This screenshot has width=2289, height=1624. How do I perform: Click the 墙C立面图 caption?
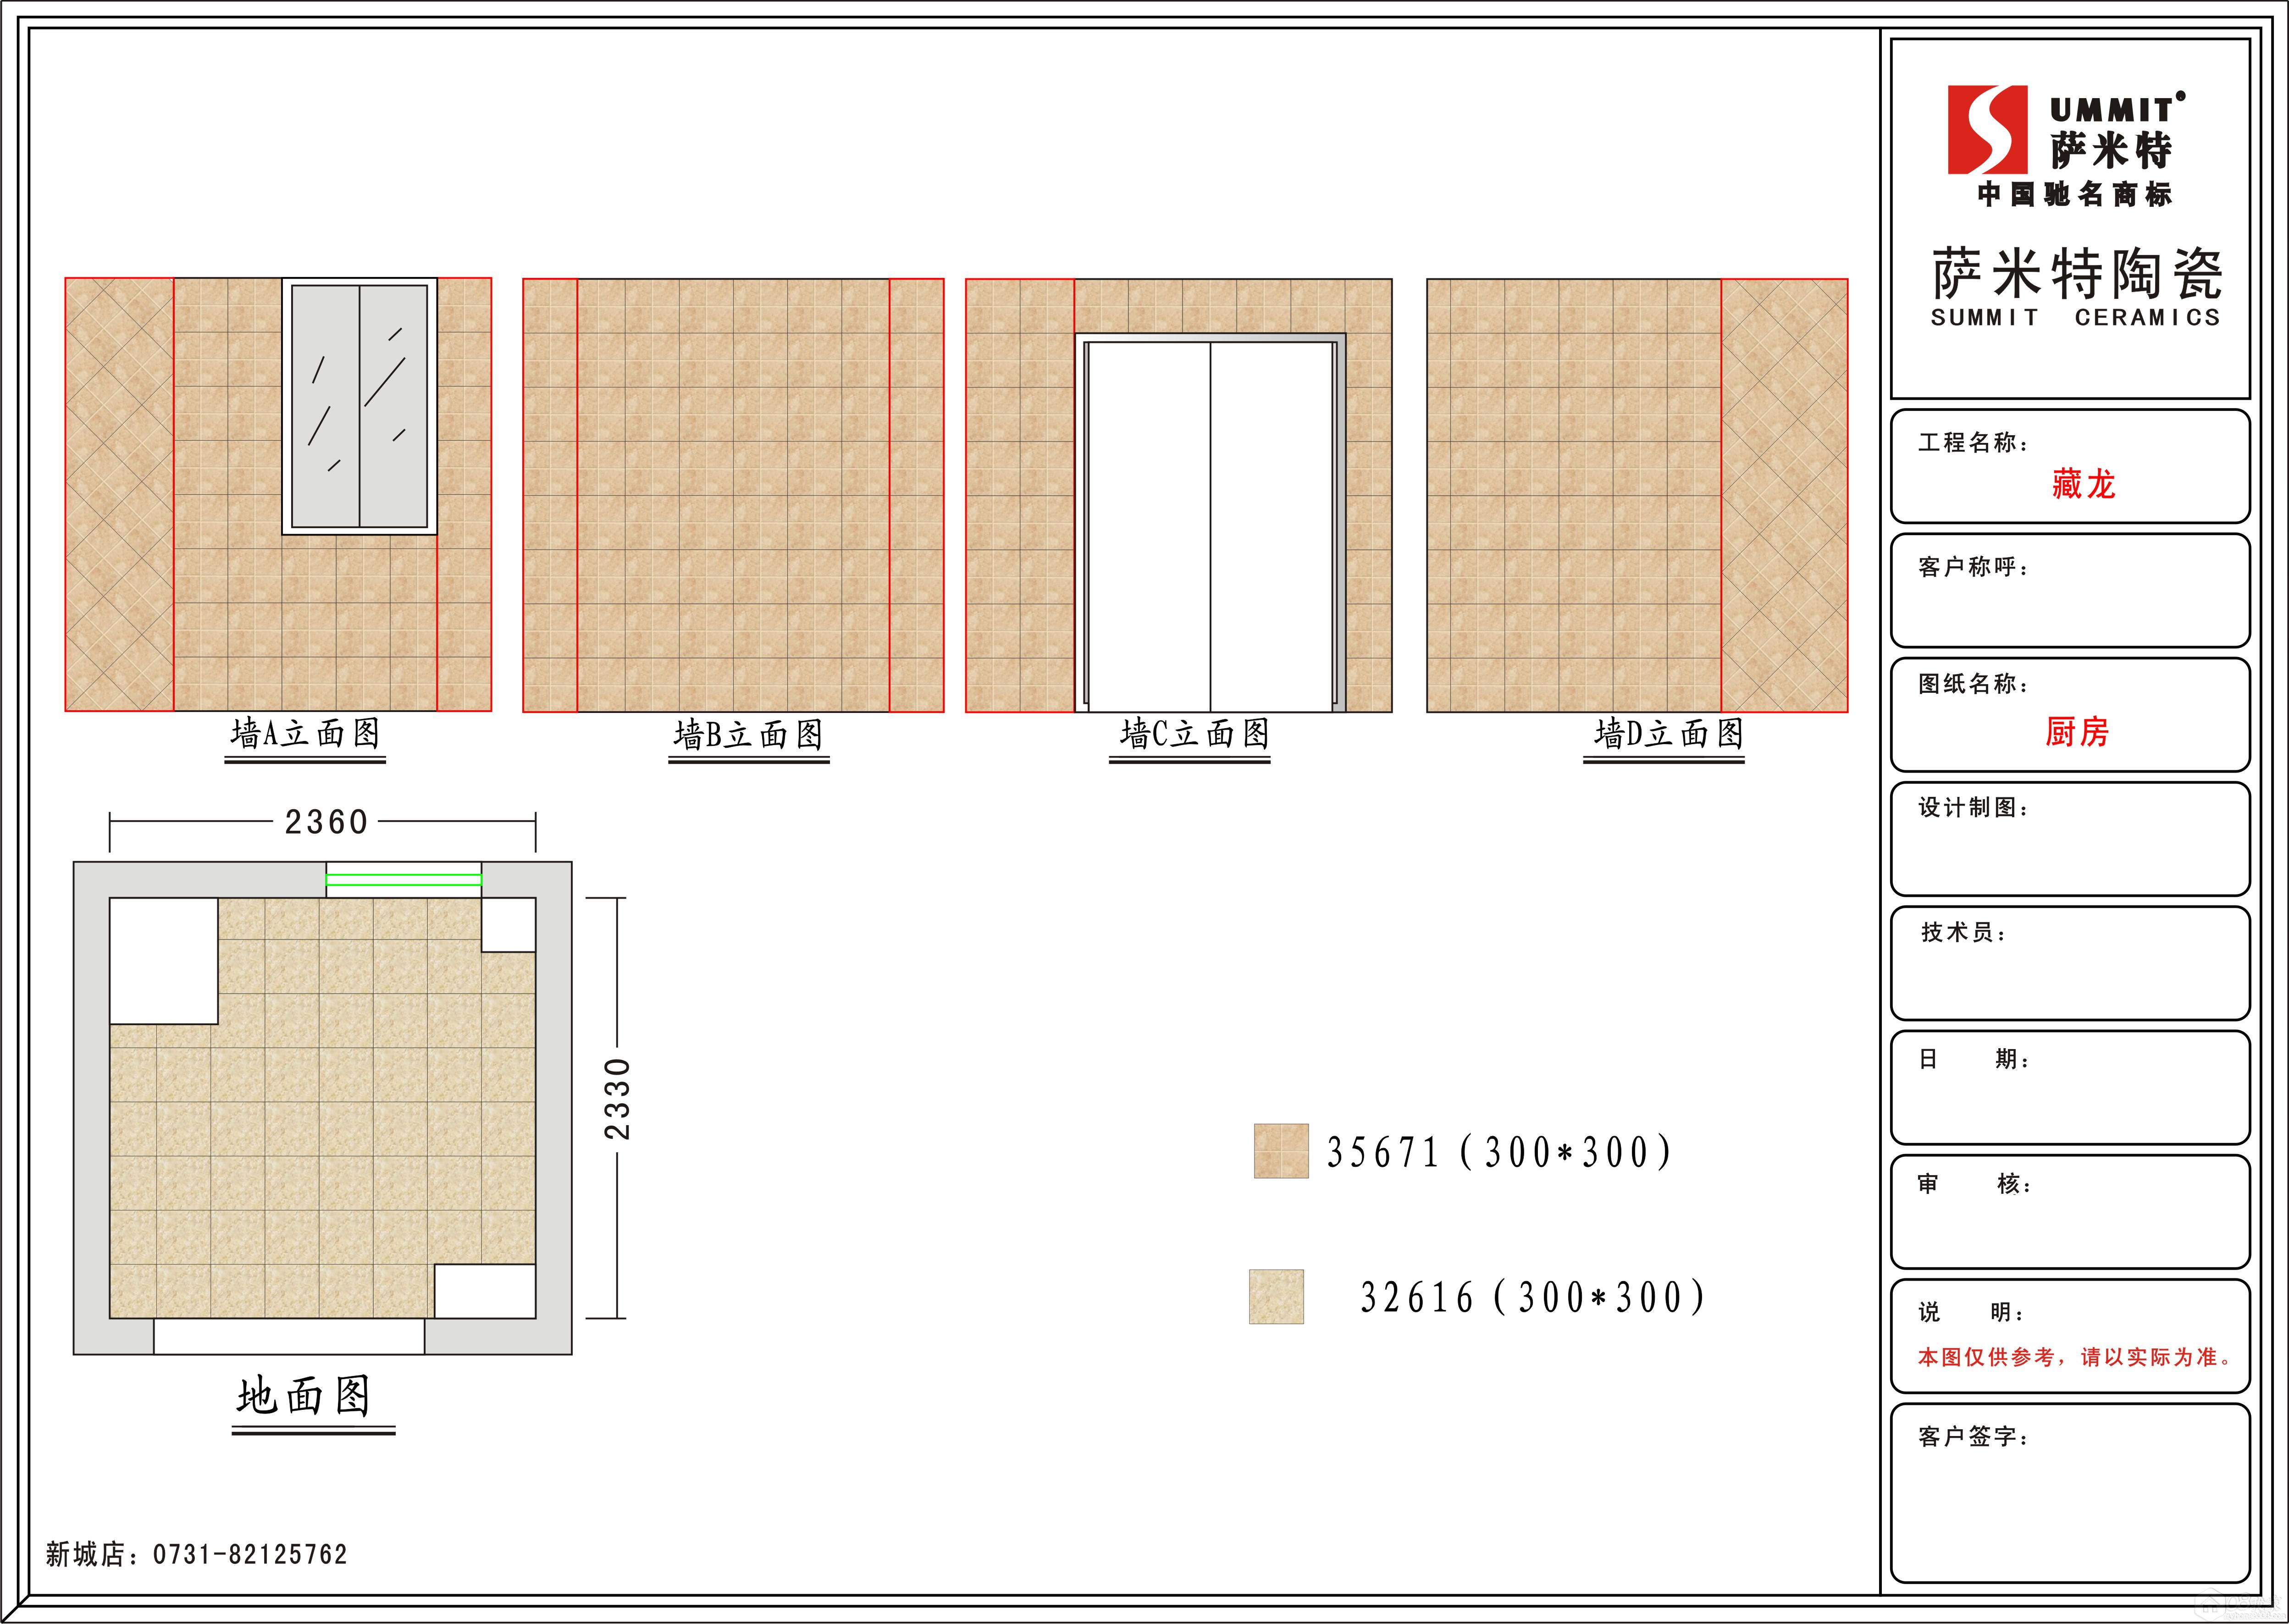[x=1194, y=734]
